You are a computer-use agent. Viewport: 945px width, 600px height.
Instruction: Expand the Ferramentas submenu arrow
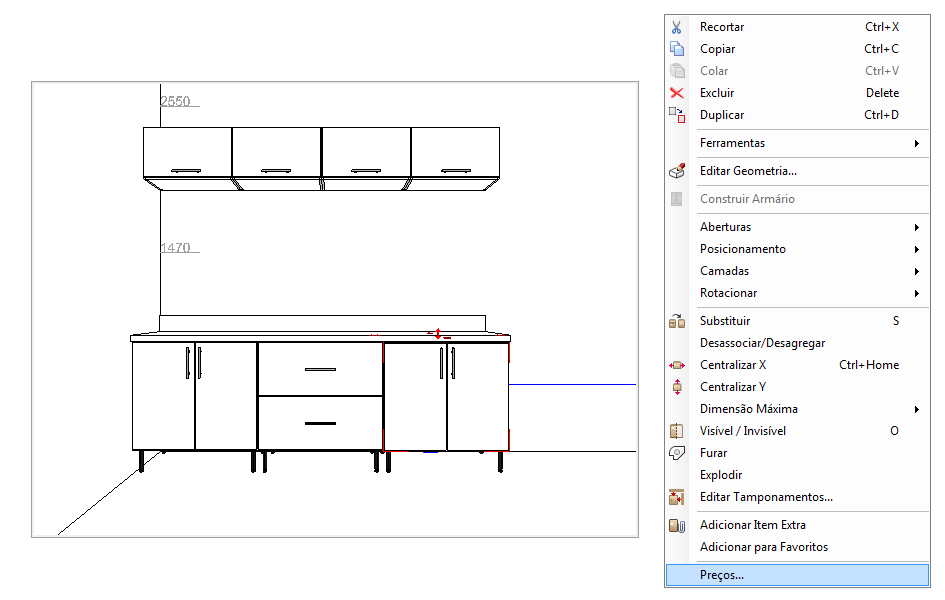point(916,143)
